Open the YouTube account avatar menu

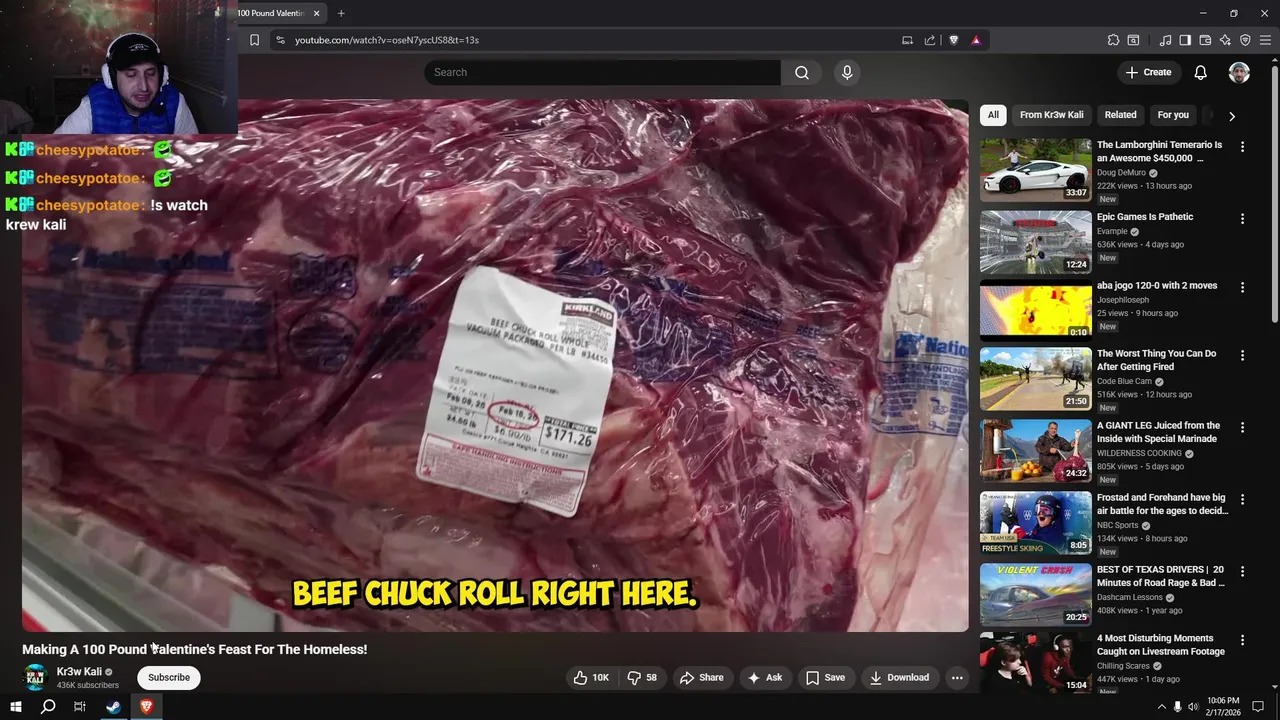point(1239,72)
